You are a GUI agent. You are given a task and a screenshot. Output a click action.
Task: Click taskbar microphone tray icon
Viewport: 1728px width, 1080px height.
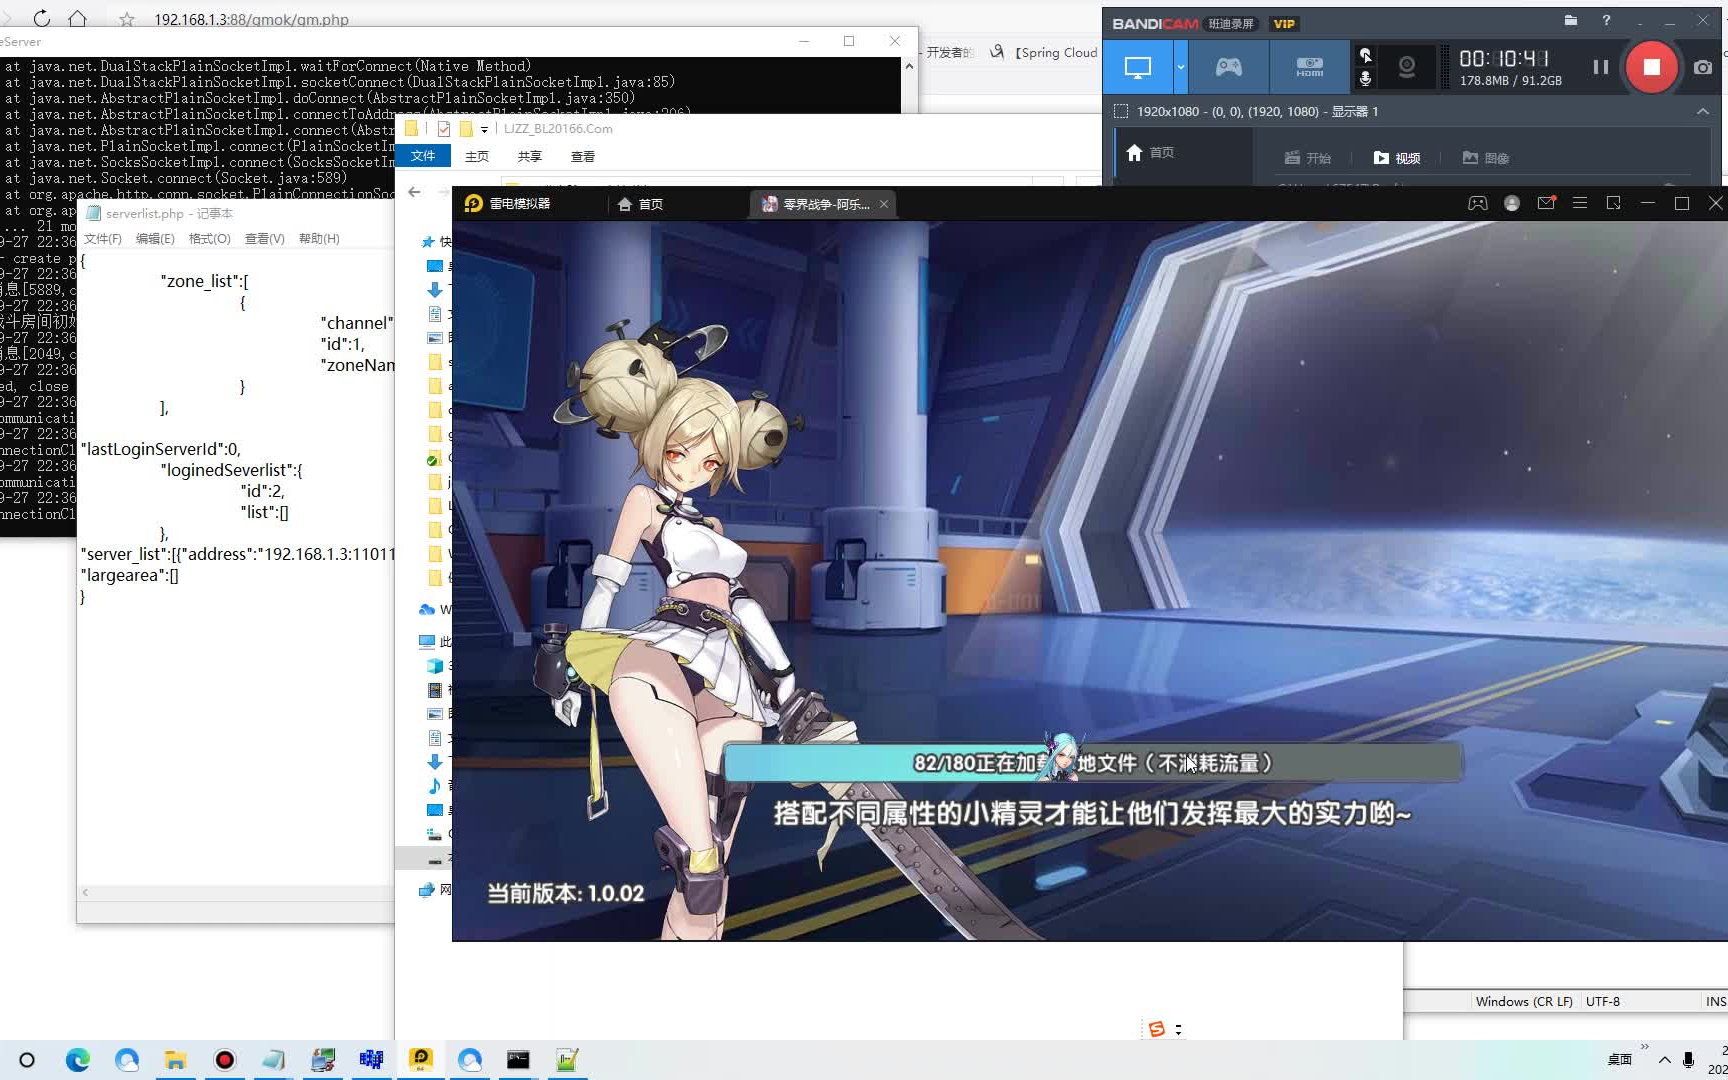pyautogui.click(x=1689, y=1060)
